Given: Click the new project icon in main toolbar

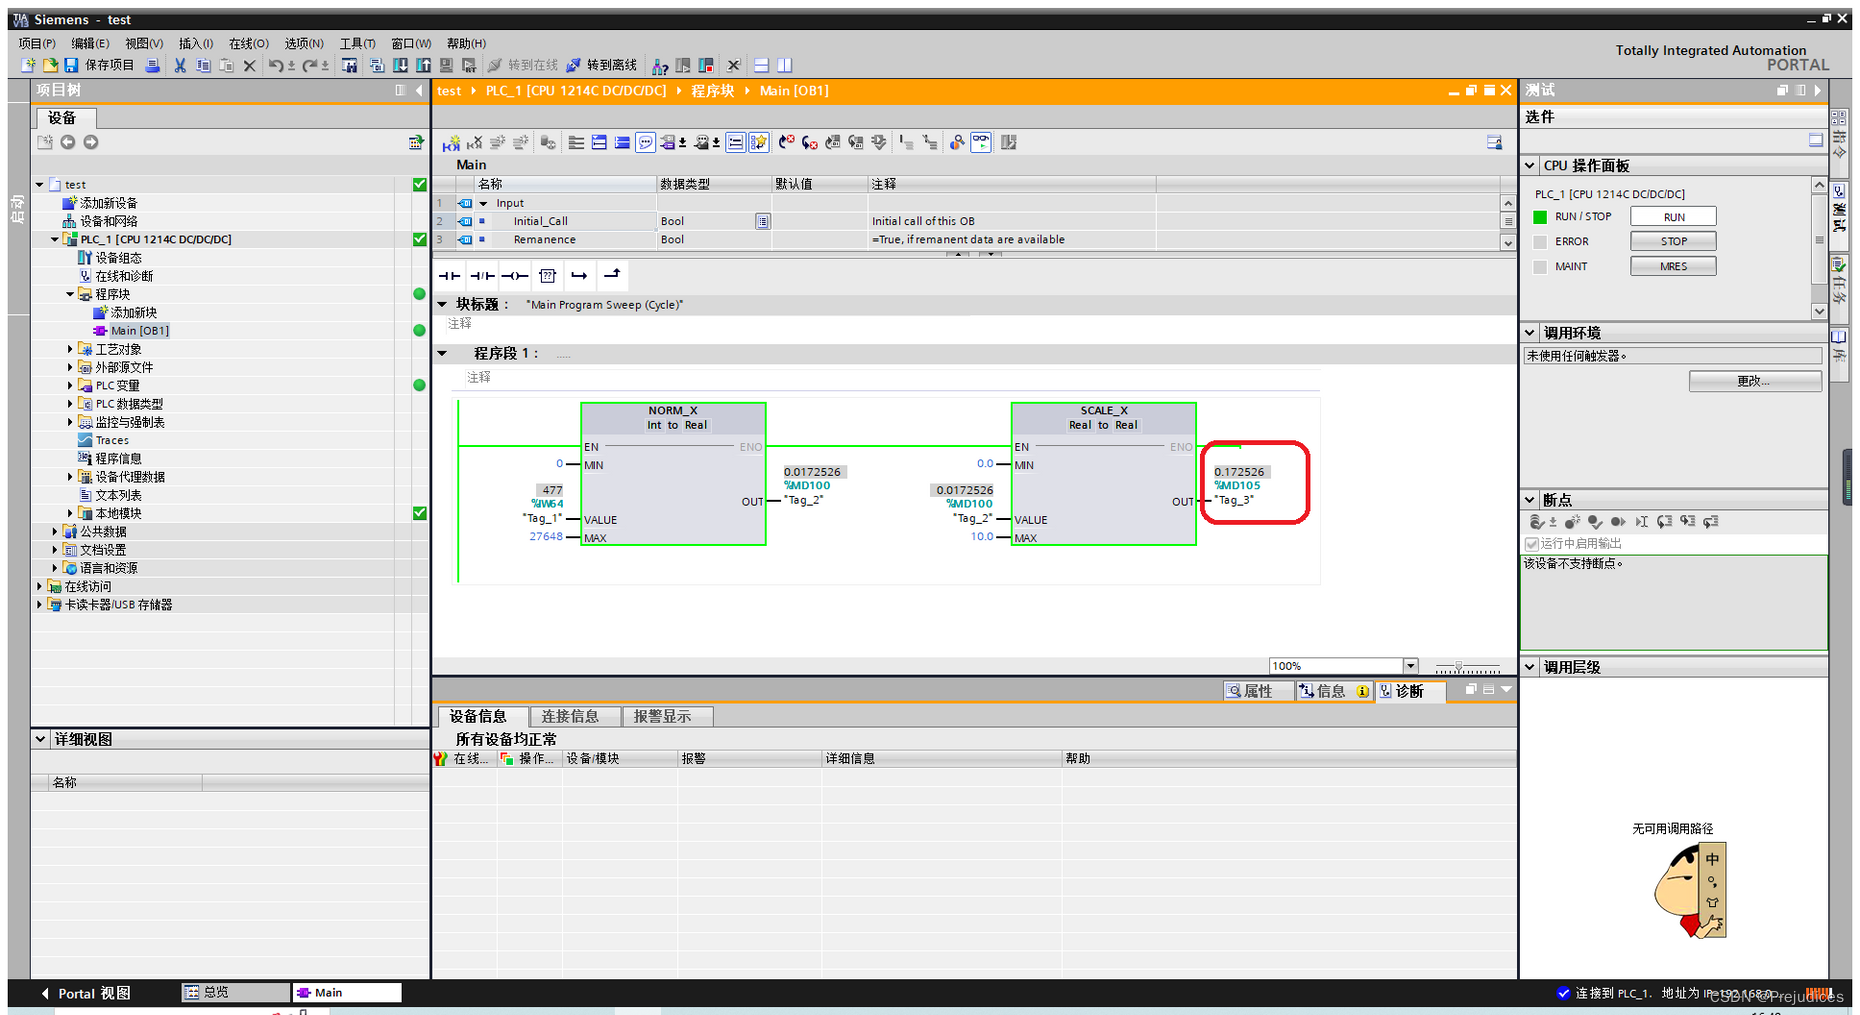Looking at the screenshot, I should click(x=29, y=65).
